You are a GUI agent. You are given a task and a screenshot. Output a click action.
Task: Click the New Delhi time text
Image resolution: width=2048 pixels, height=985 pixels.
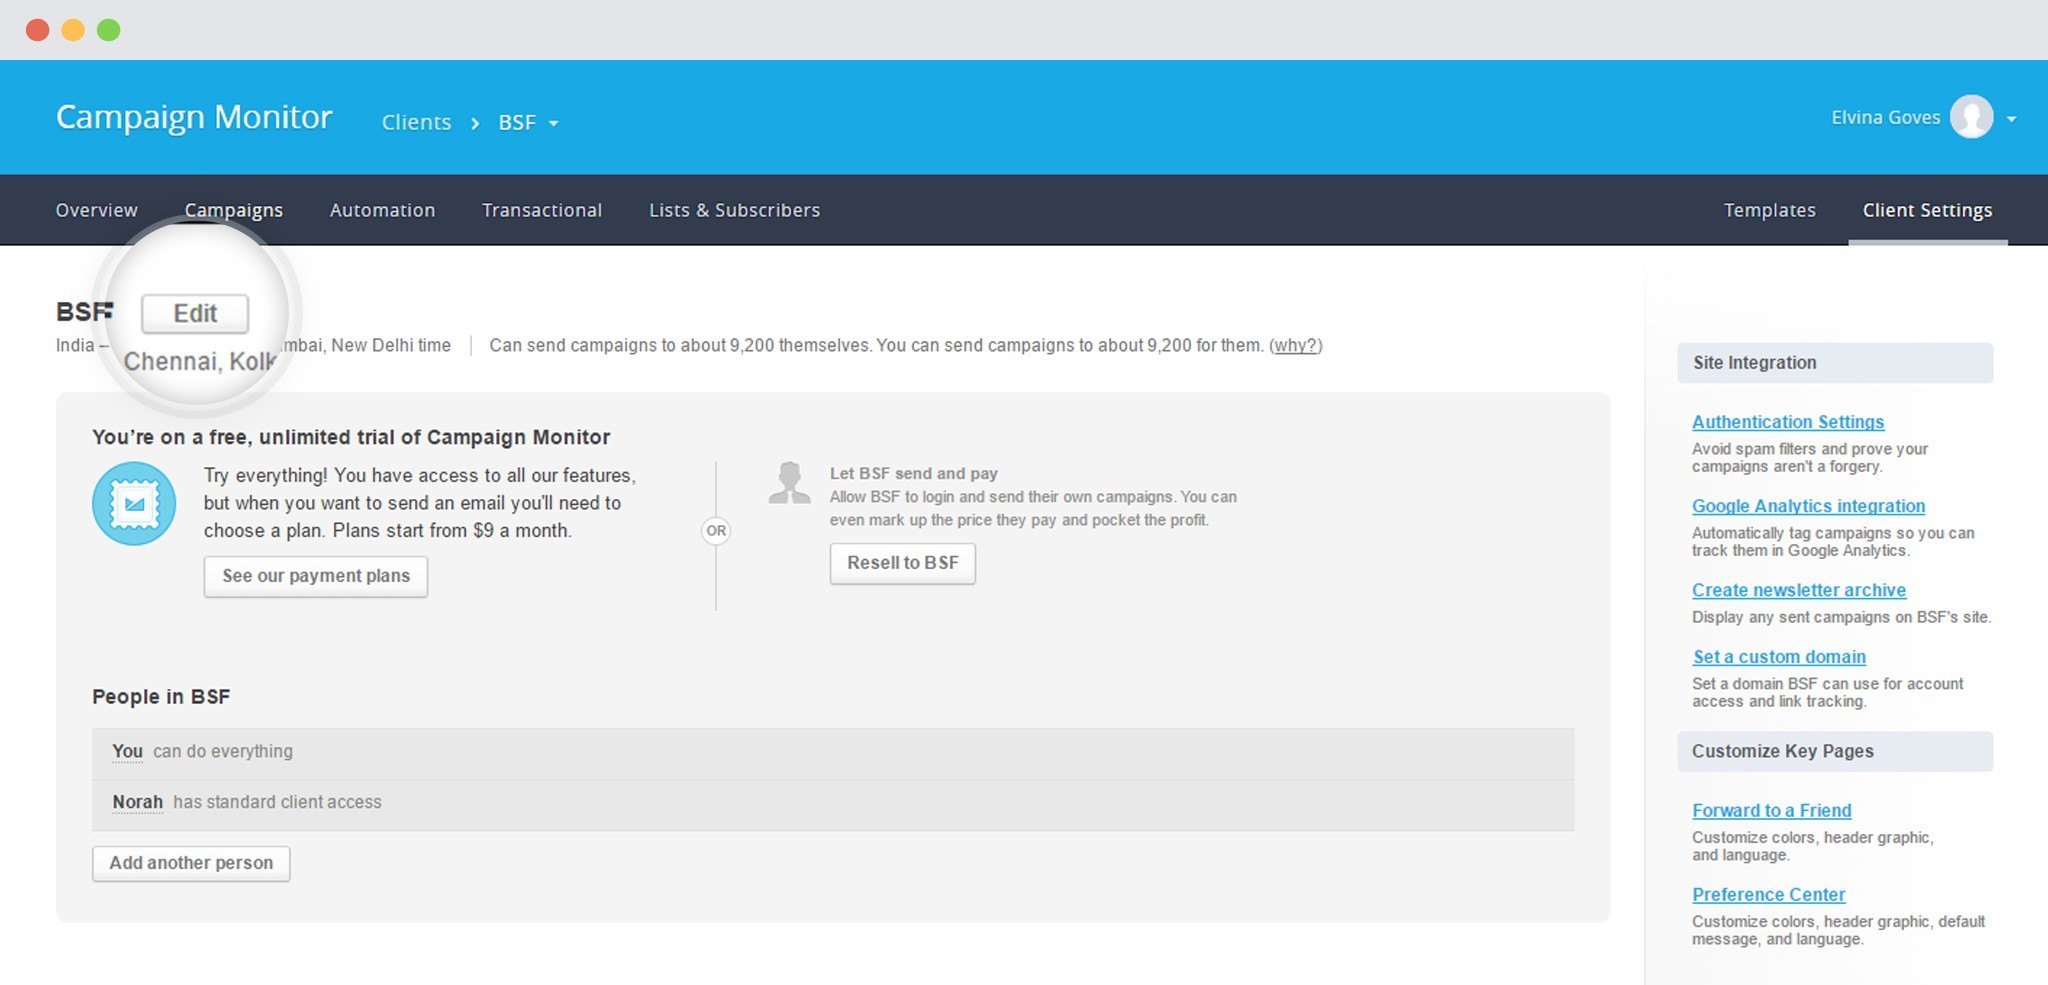391,345
